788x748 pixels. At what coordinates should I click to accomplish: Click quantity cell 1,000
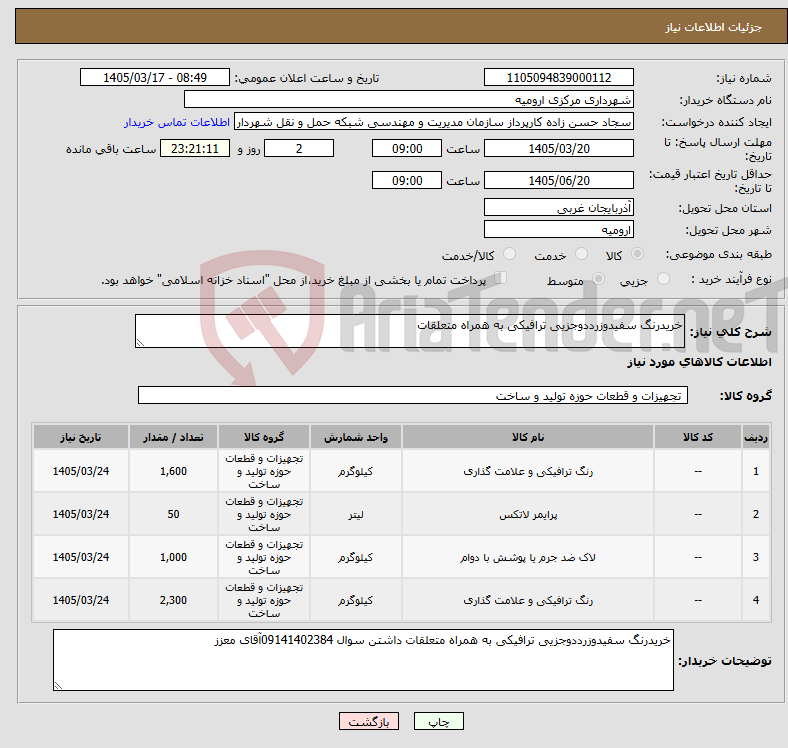[173, 557]
